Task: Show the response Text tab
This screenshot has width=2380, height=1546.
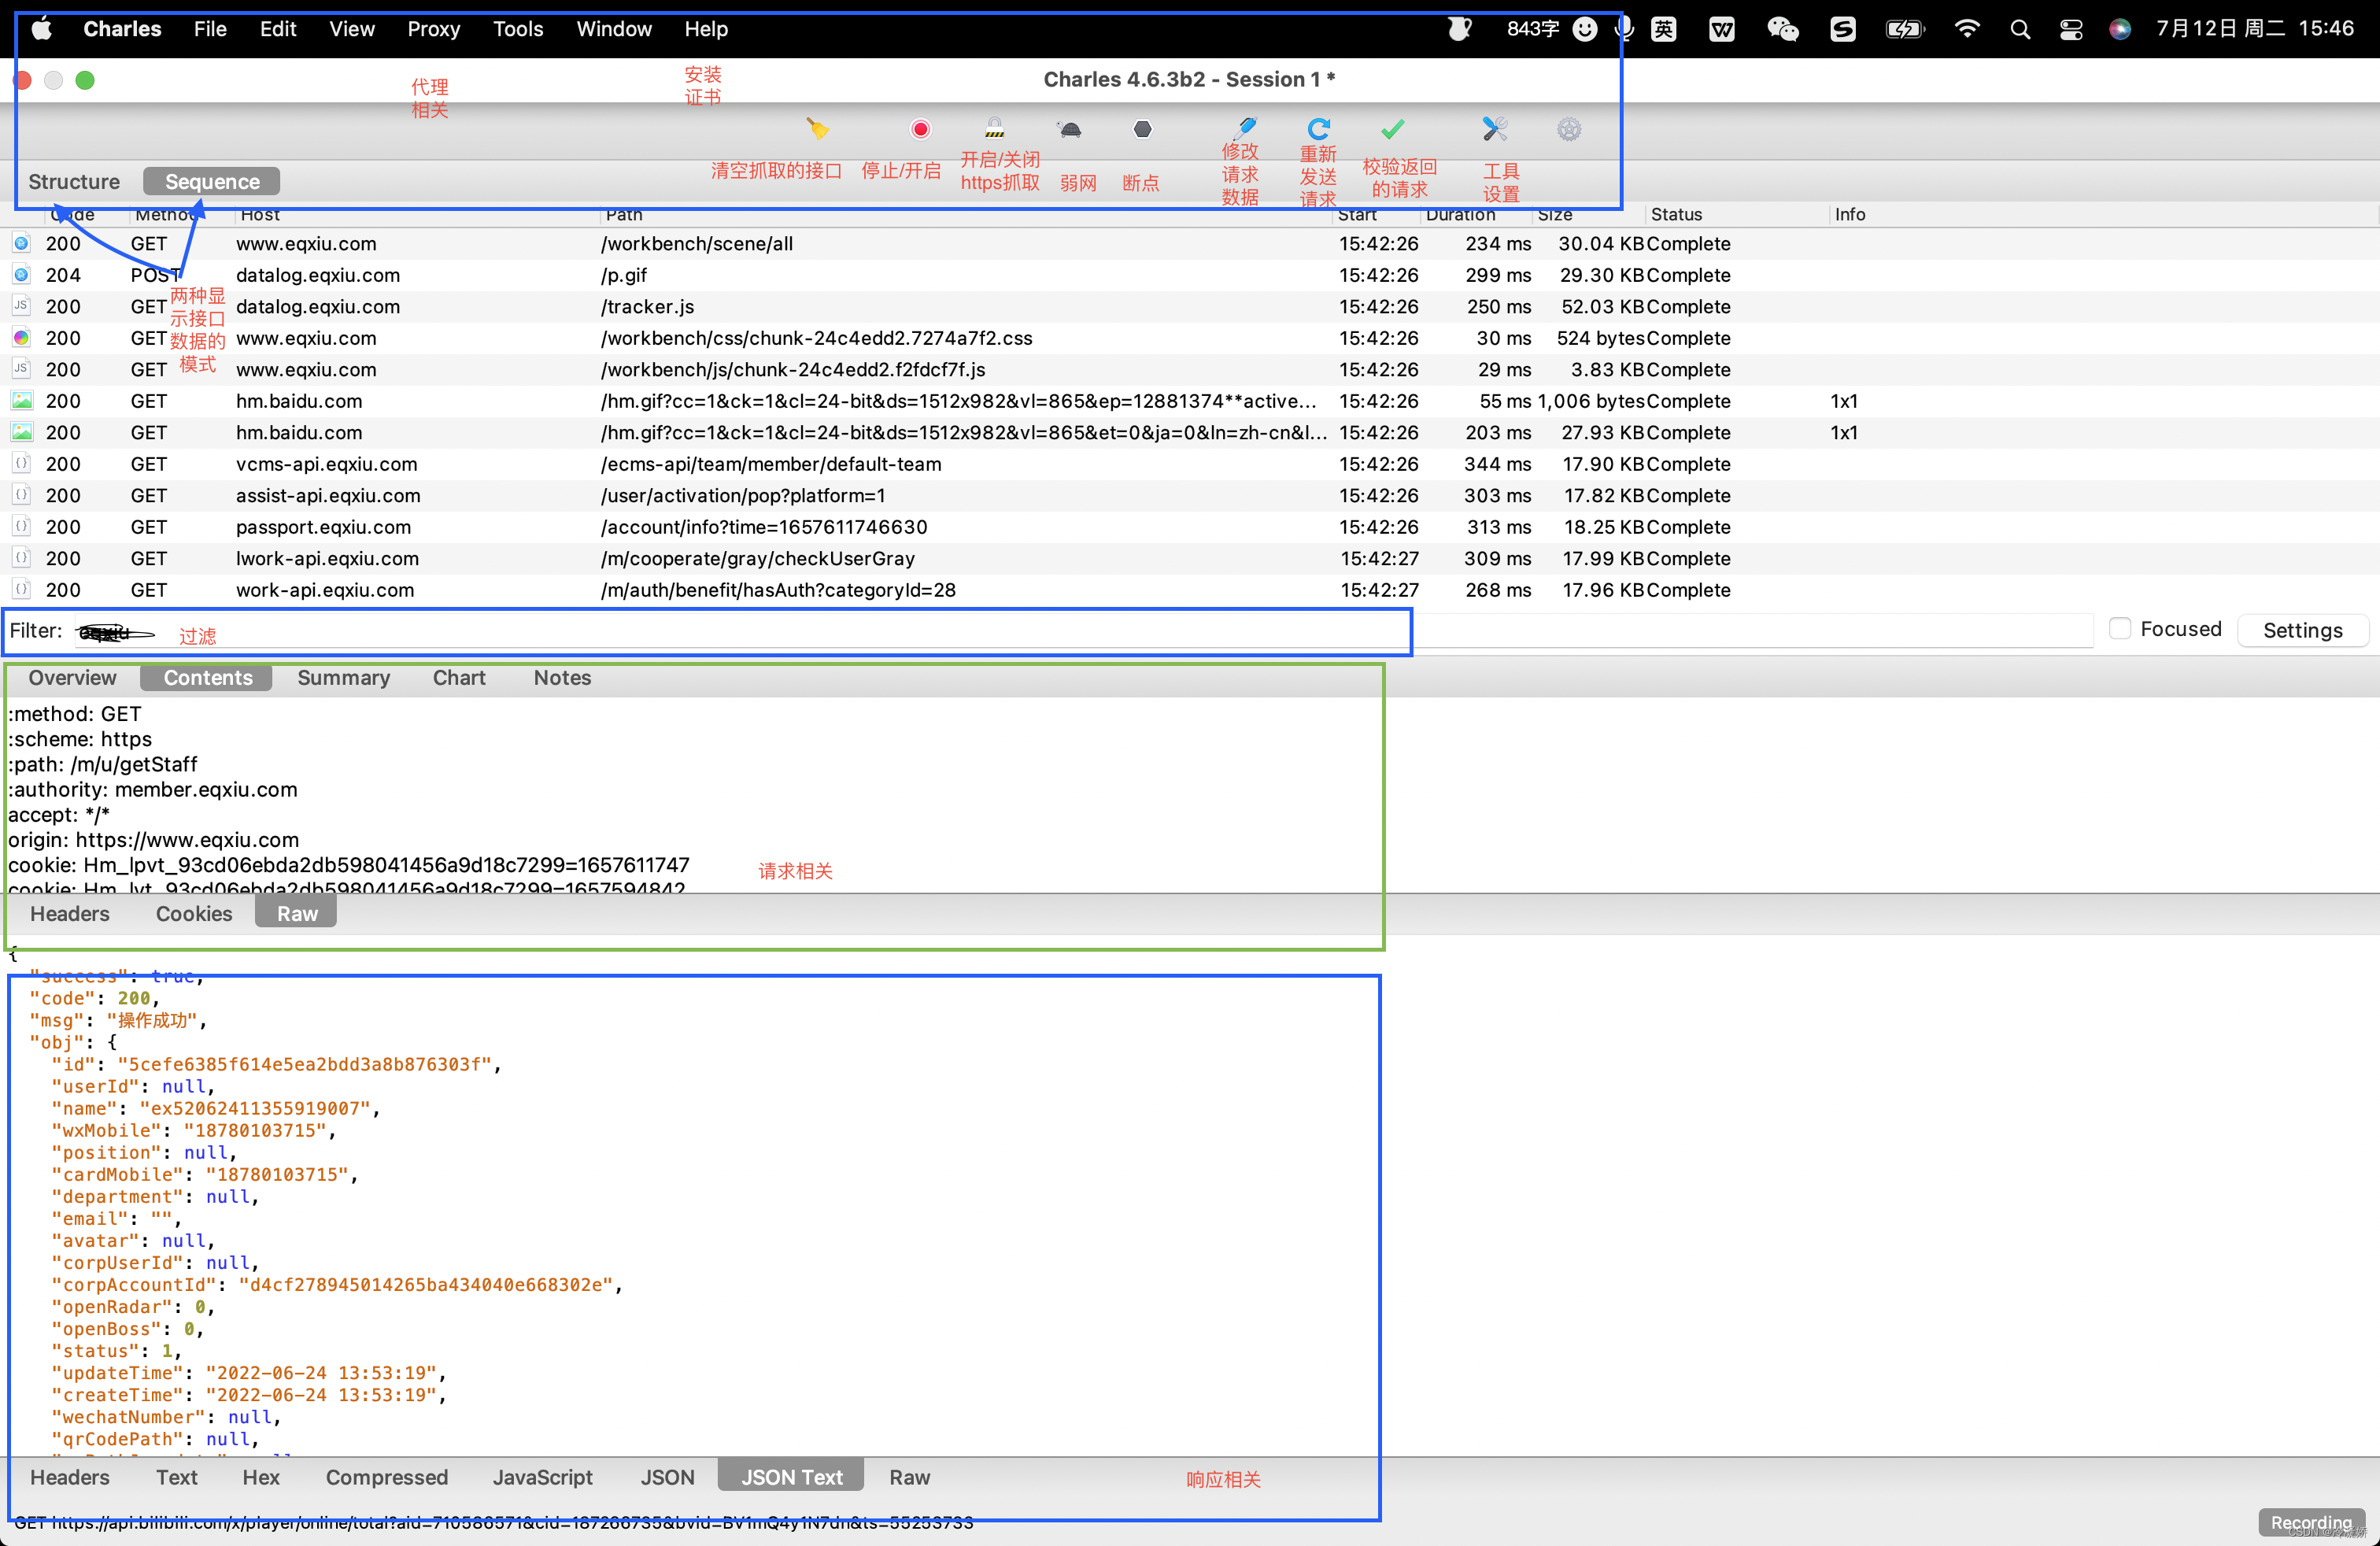Action: (177, 1477)
